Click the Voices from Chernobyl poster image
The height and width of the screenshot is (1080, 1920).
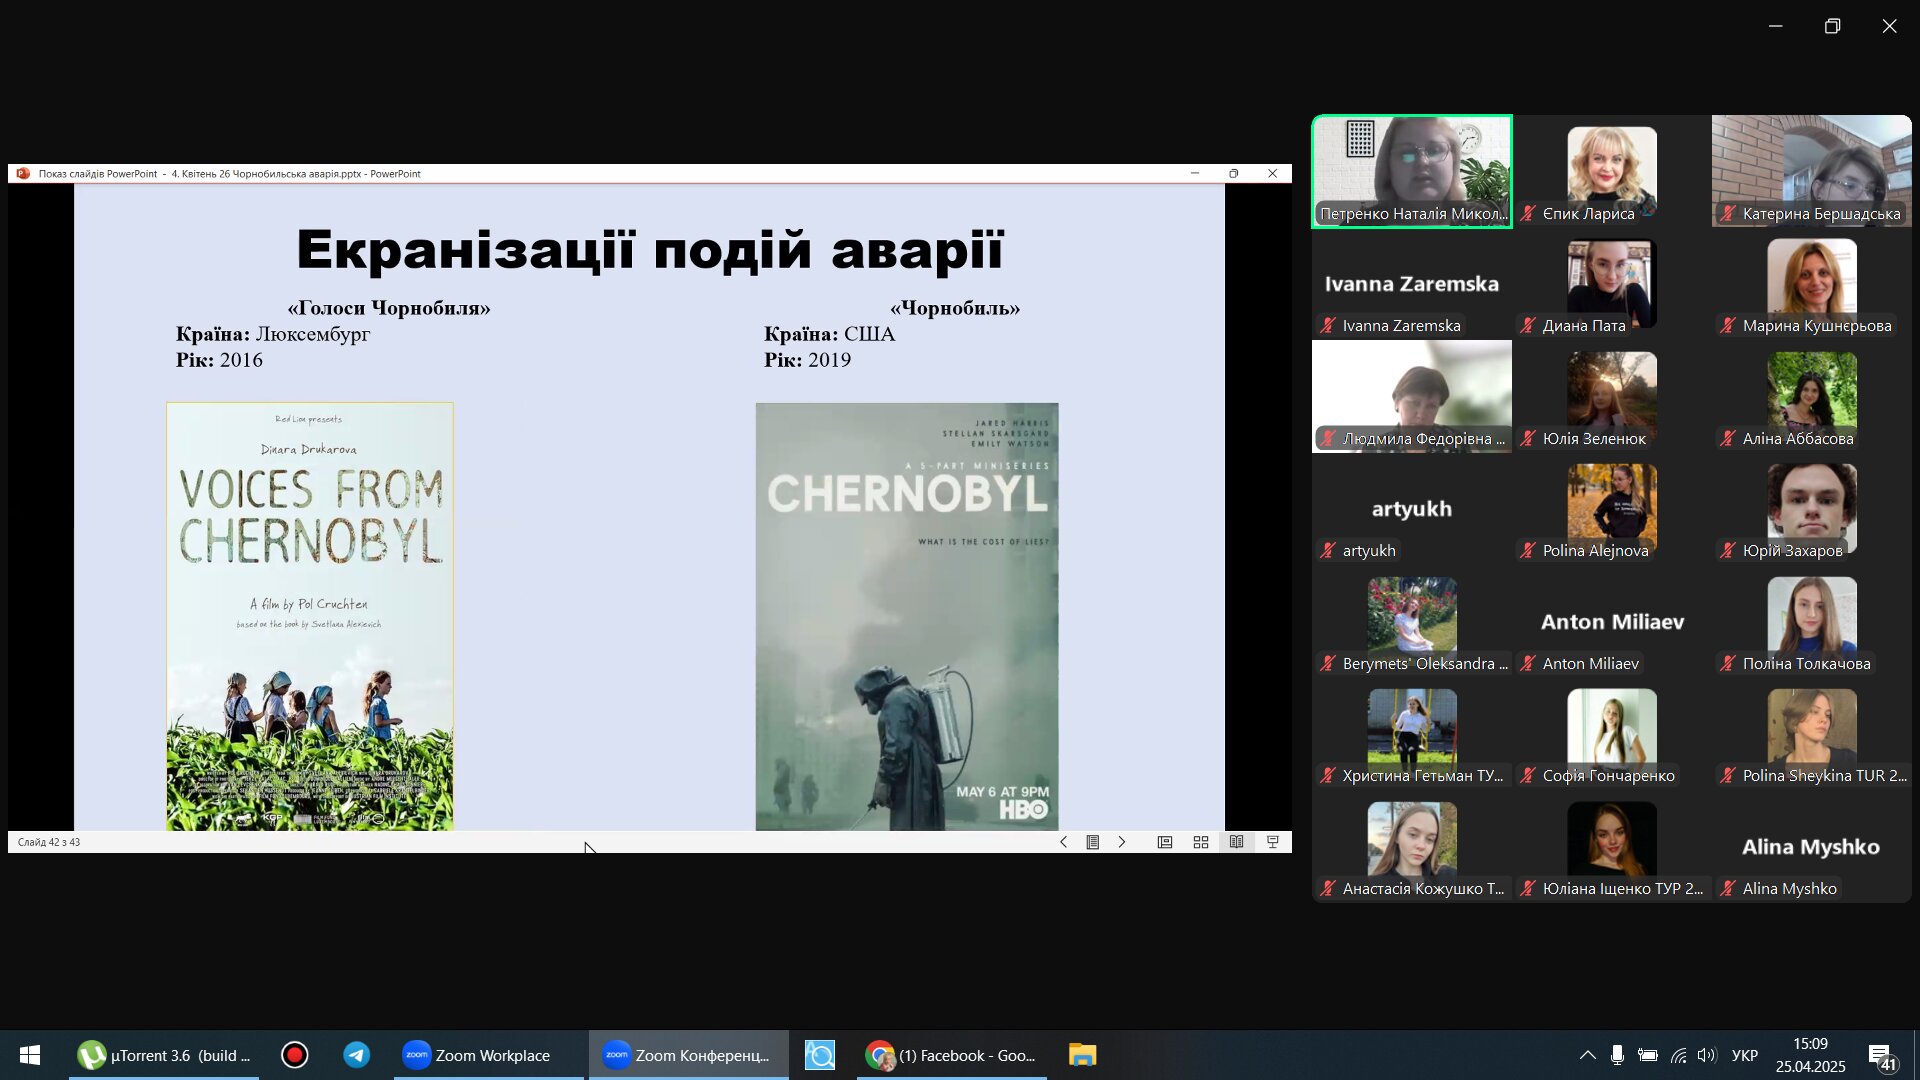point(310,616)
